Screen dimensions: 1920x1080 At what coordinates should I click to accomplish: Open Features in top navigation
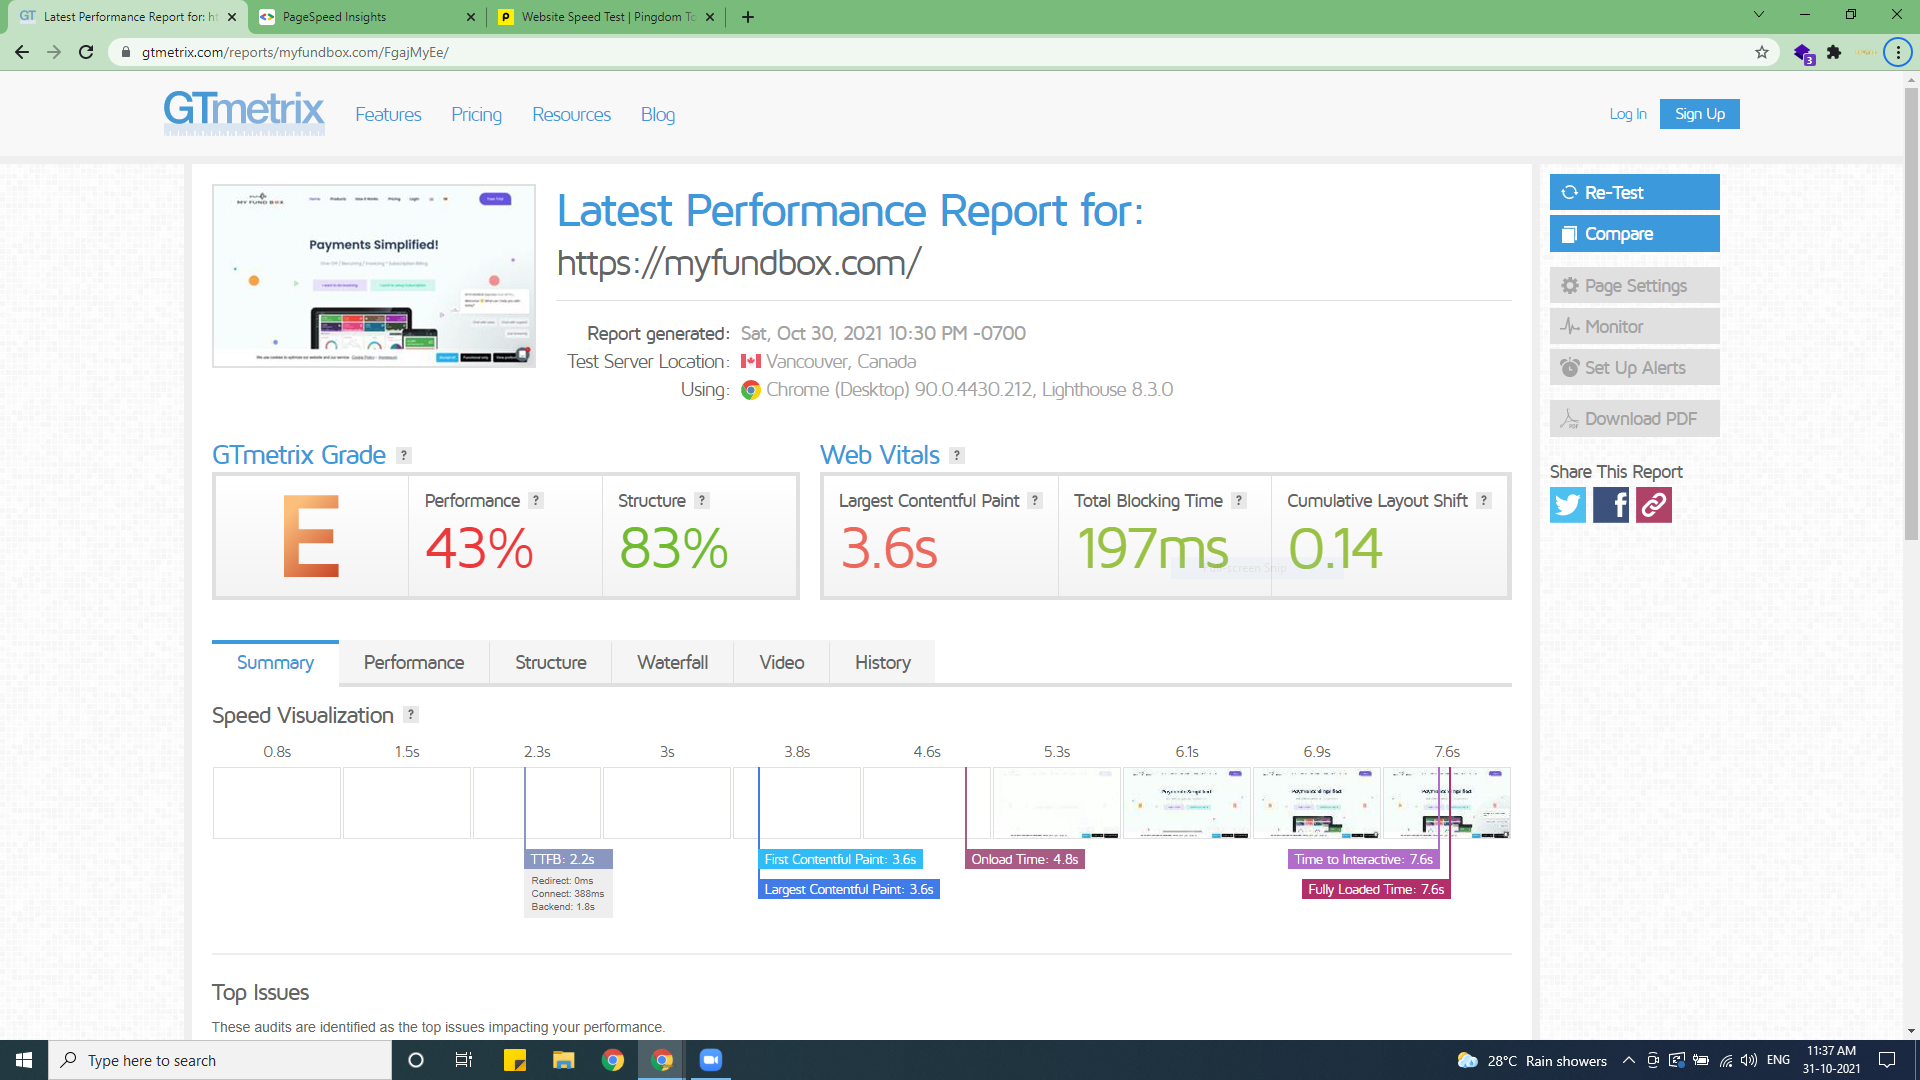pos(388,115)
